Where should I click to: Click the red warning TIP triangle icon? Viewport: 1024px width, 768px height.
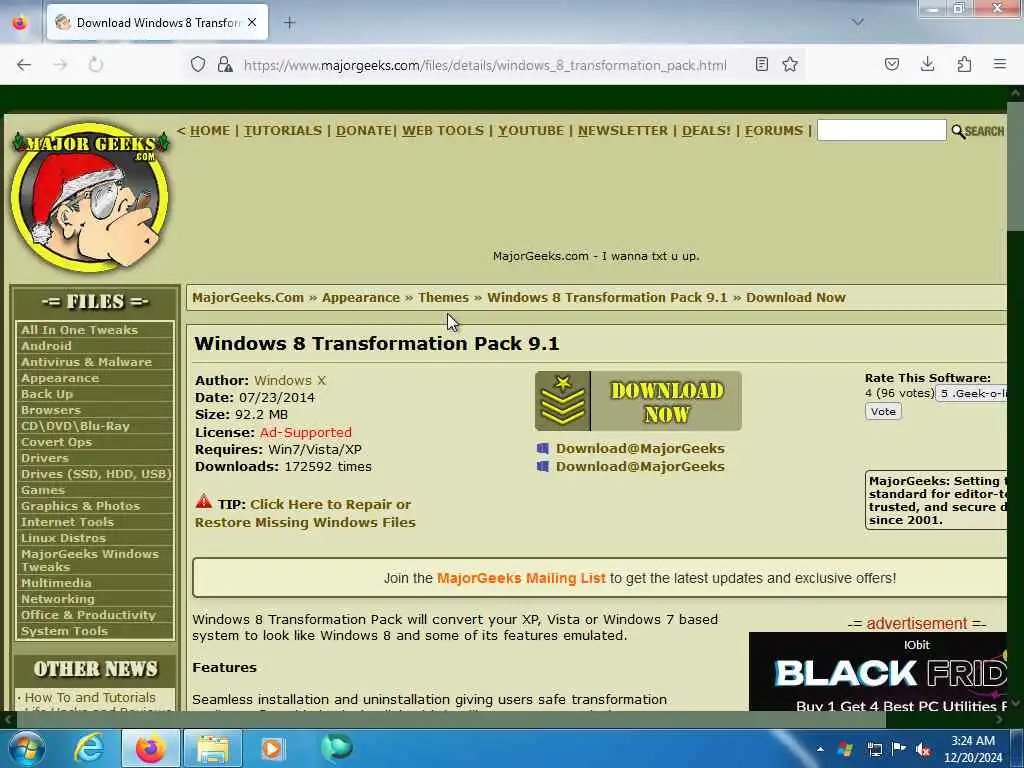[x=204, y=502]
